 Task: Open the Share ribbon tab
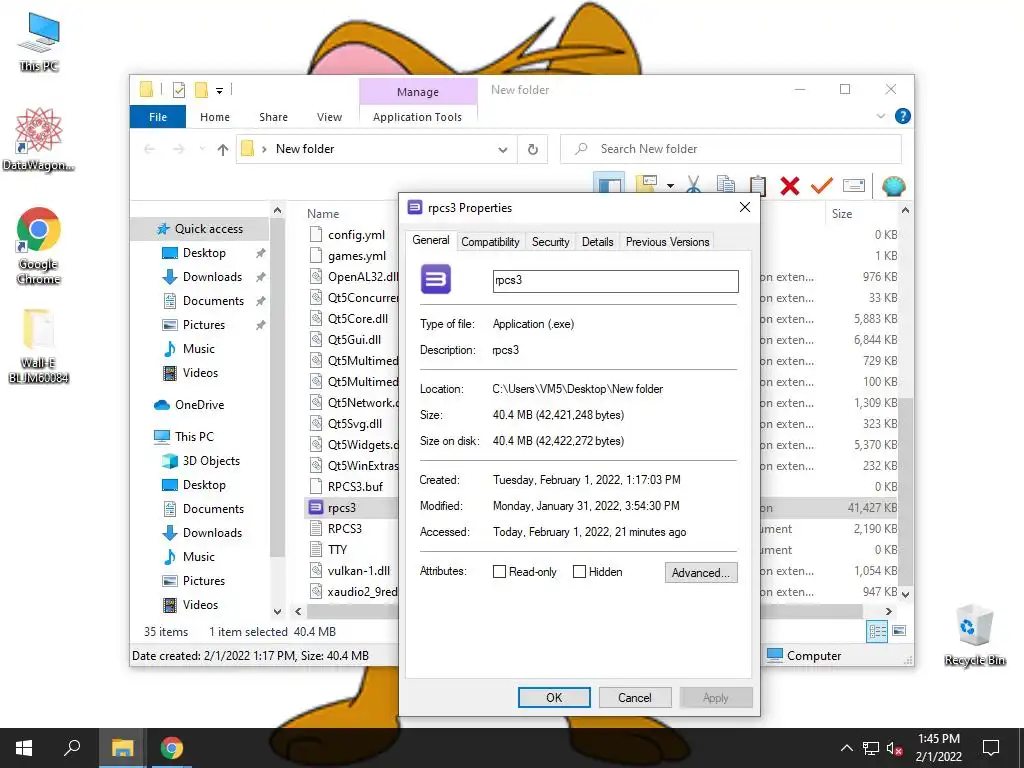click(273, 117)
